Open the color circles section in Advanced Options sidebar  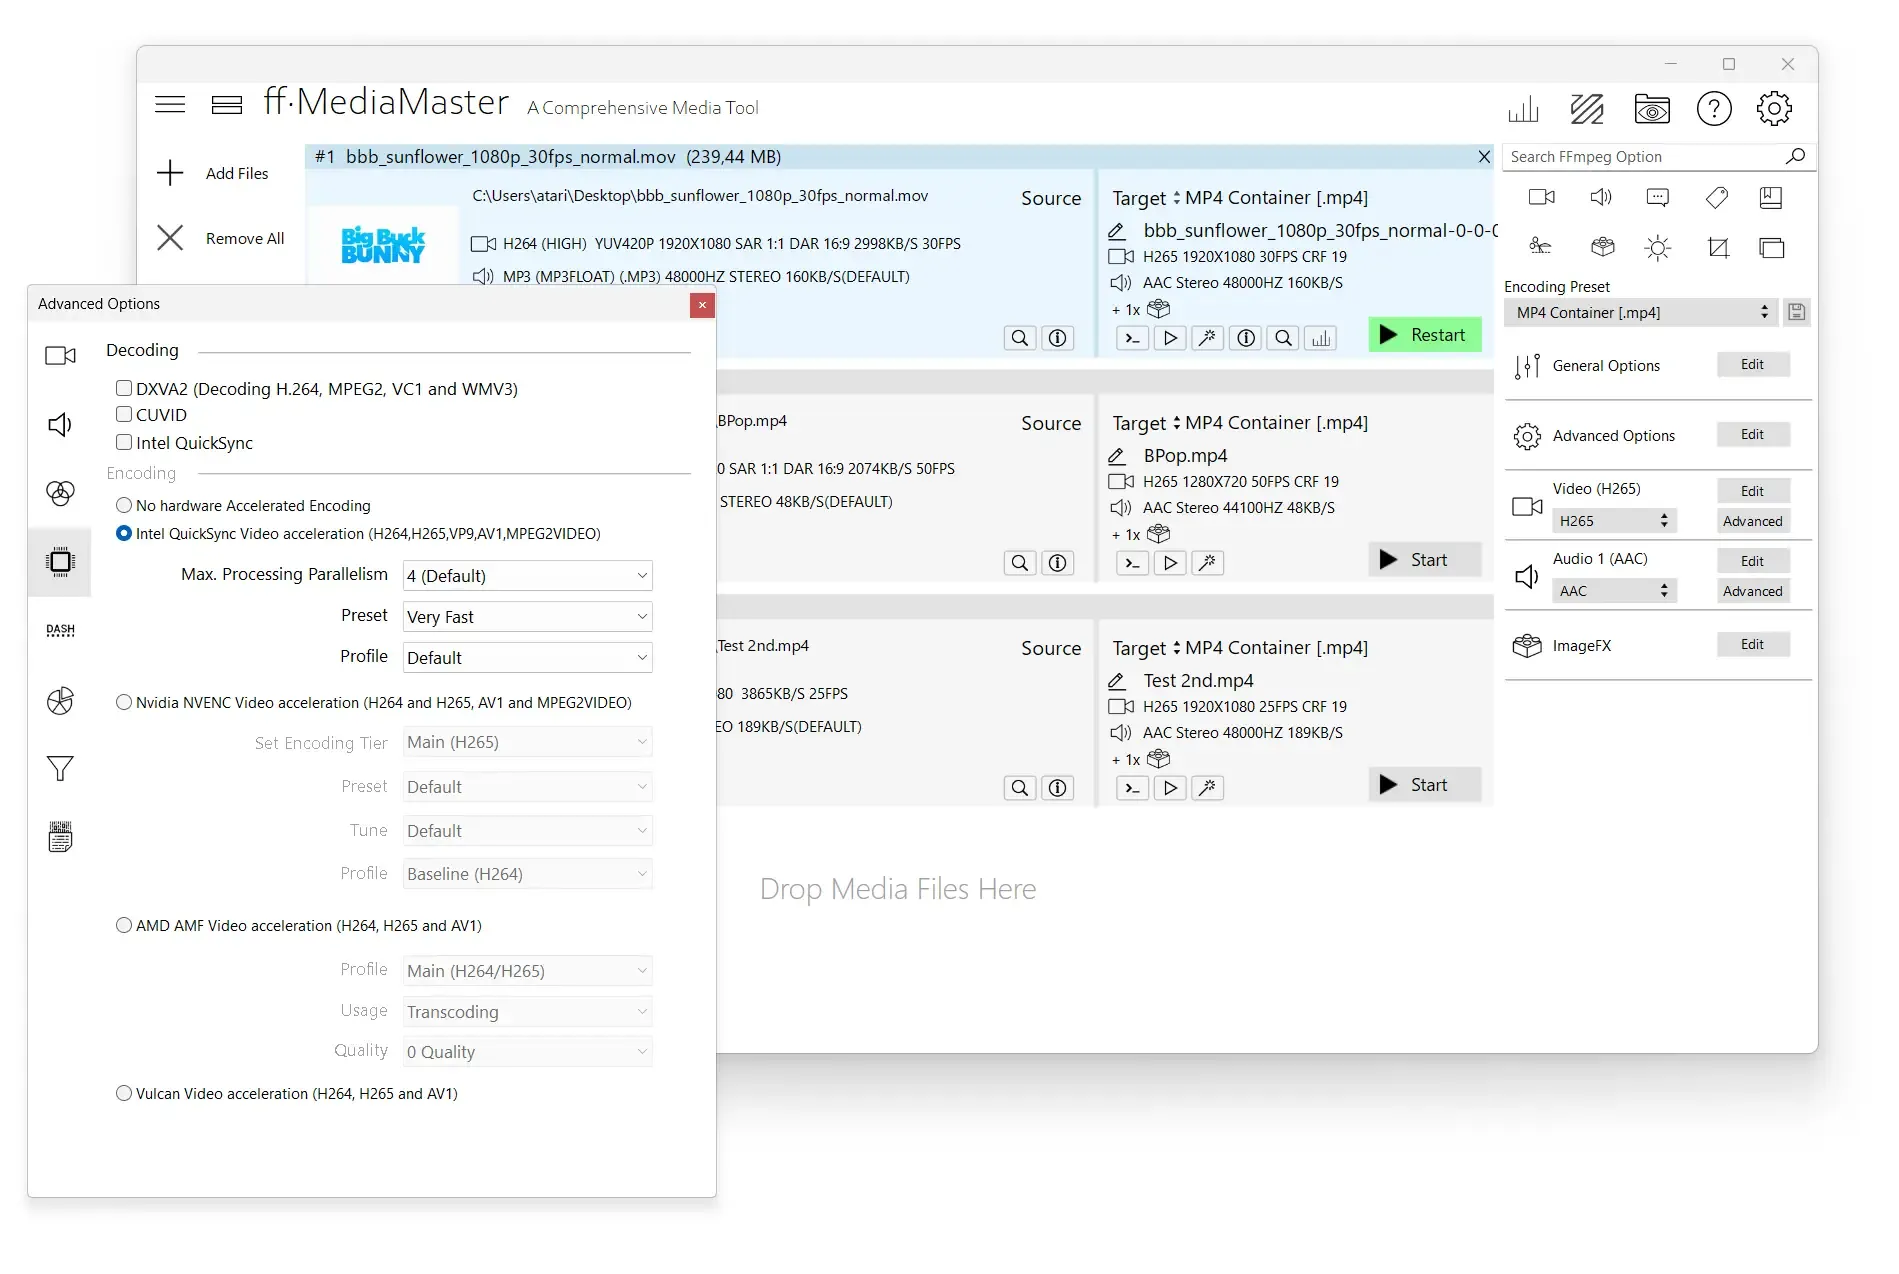point(60,493)
